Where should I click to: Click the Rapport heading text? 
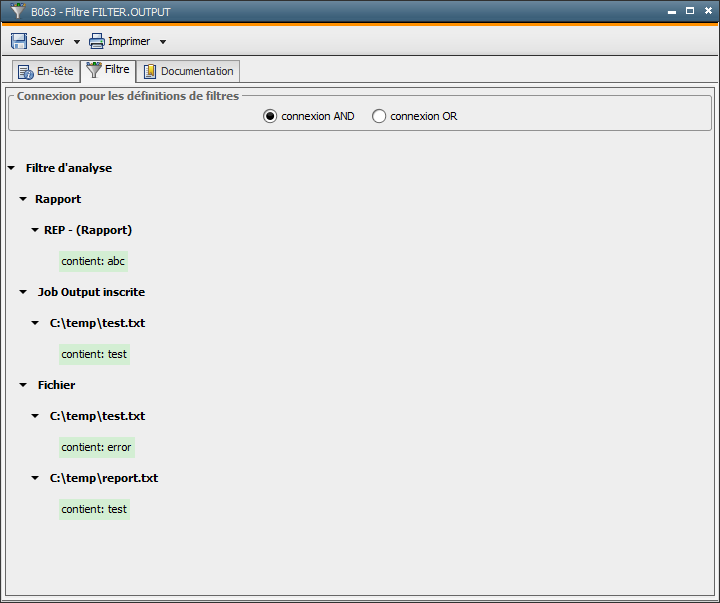(x=58, y=199)
